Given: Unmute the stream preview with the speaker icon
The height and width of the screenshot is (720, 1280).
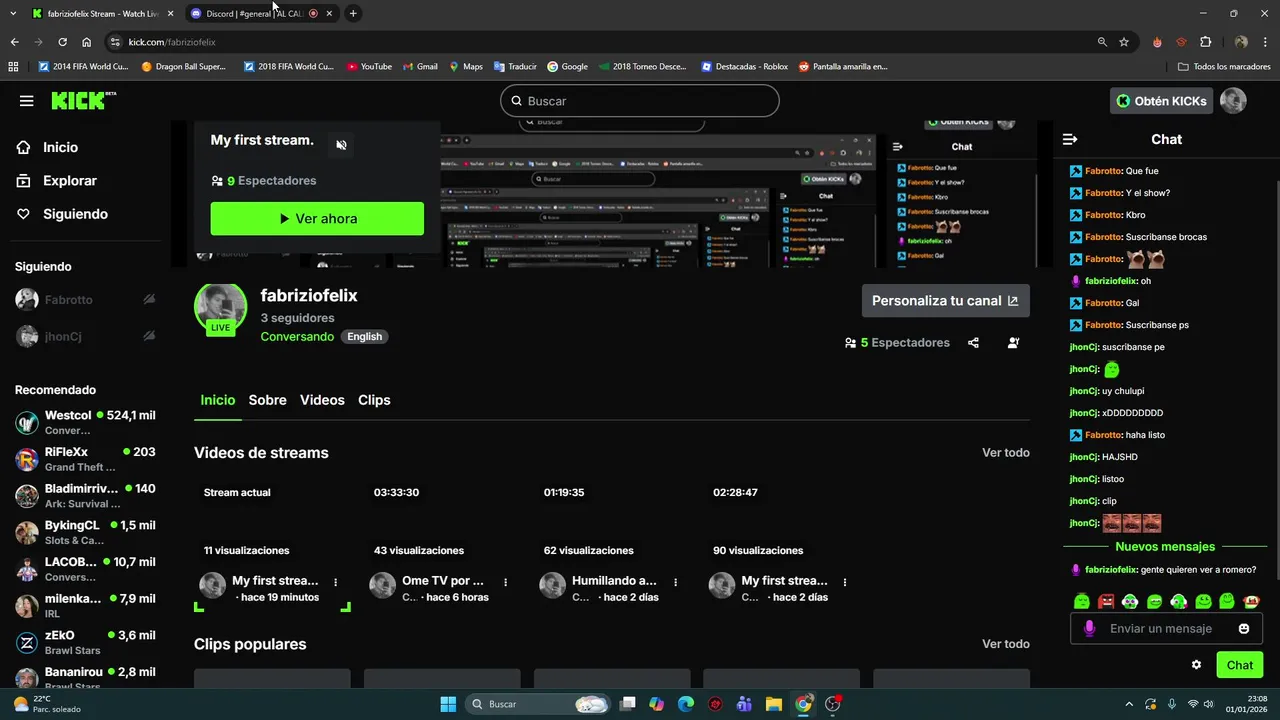Looking at the screenshot, I should tap(341, 145).
